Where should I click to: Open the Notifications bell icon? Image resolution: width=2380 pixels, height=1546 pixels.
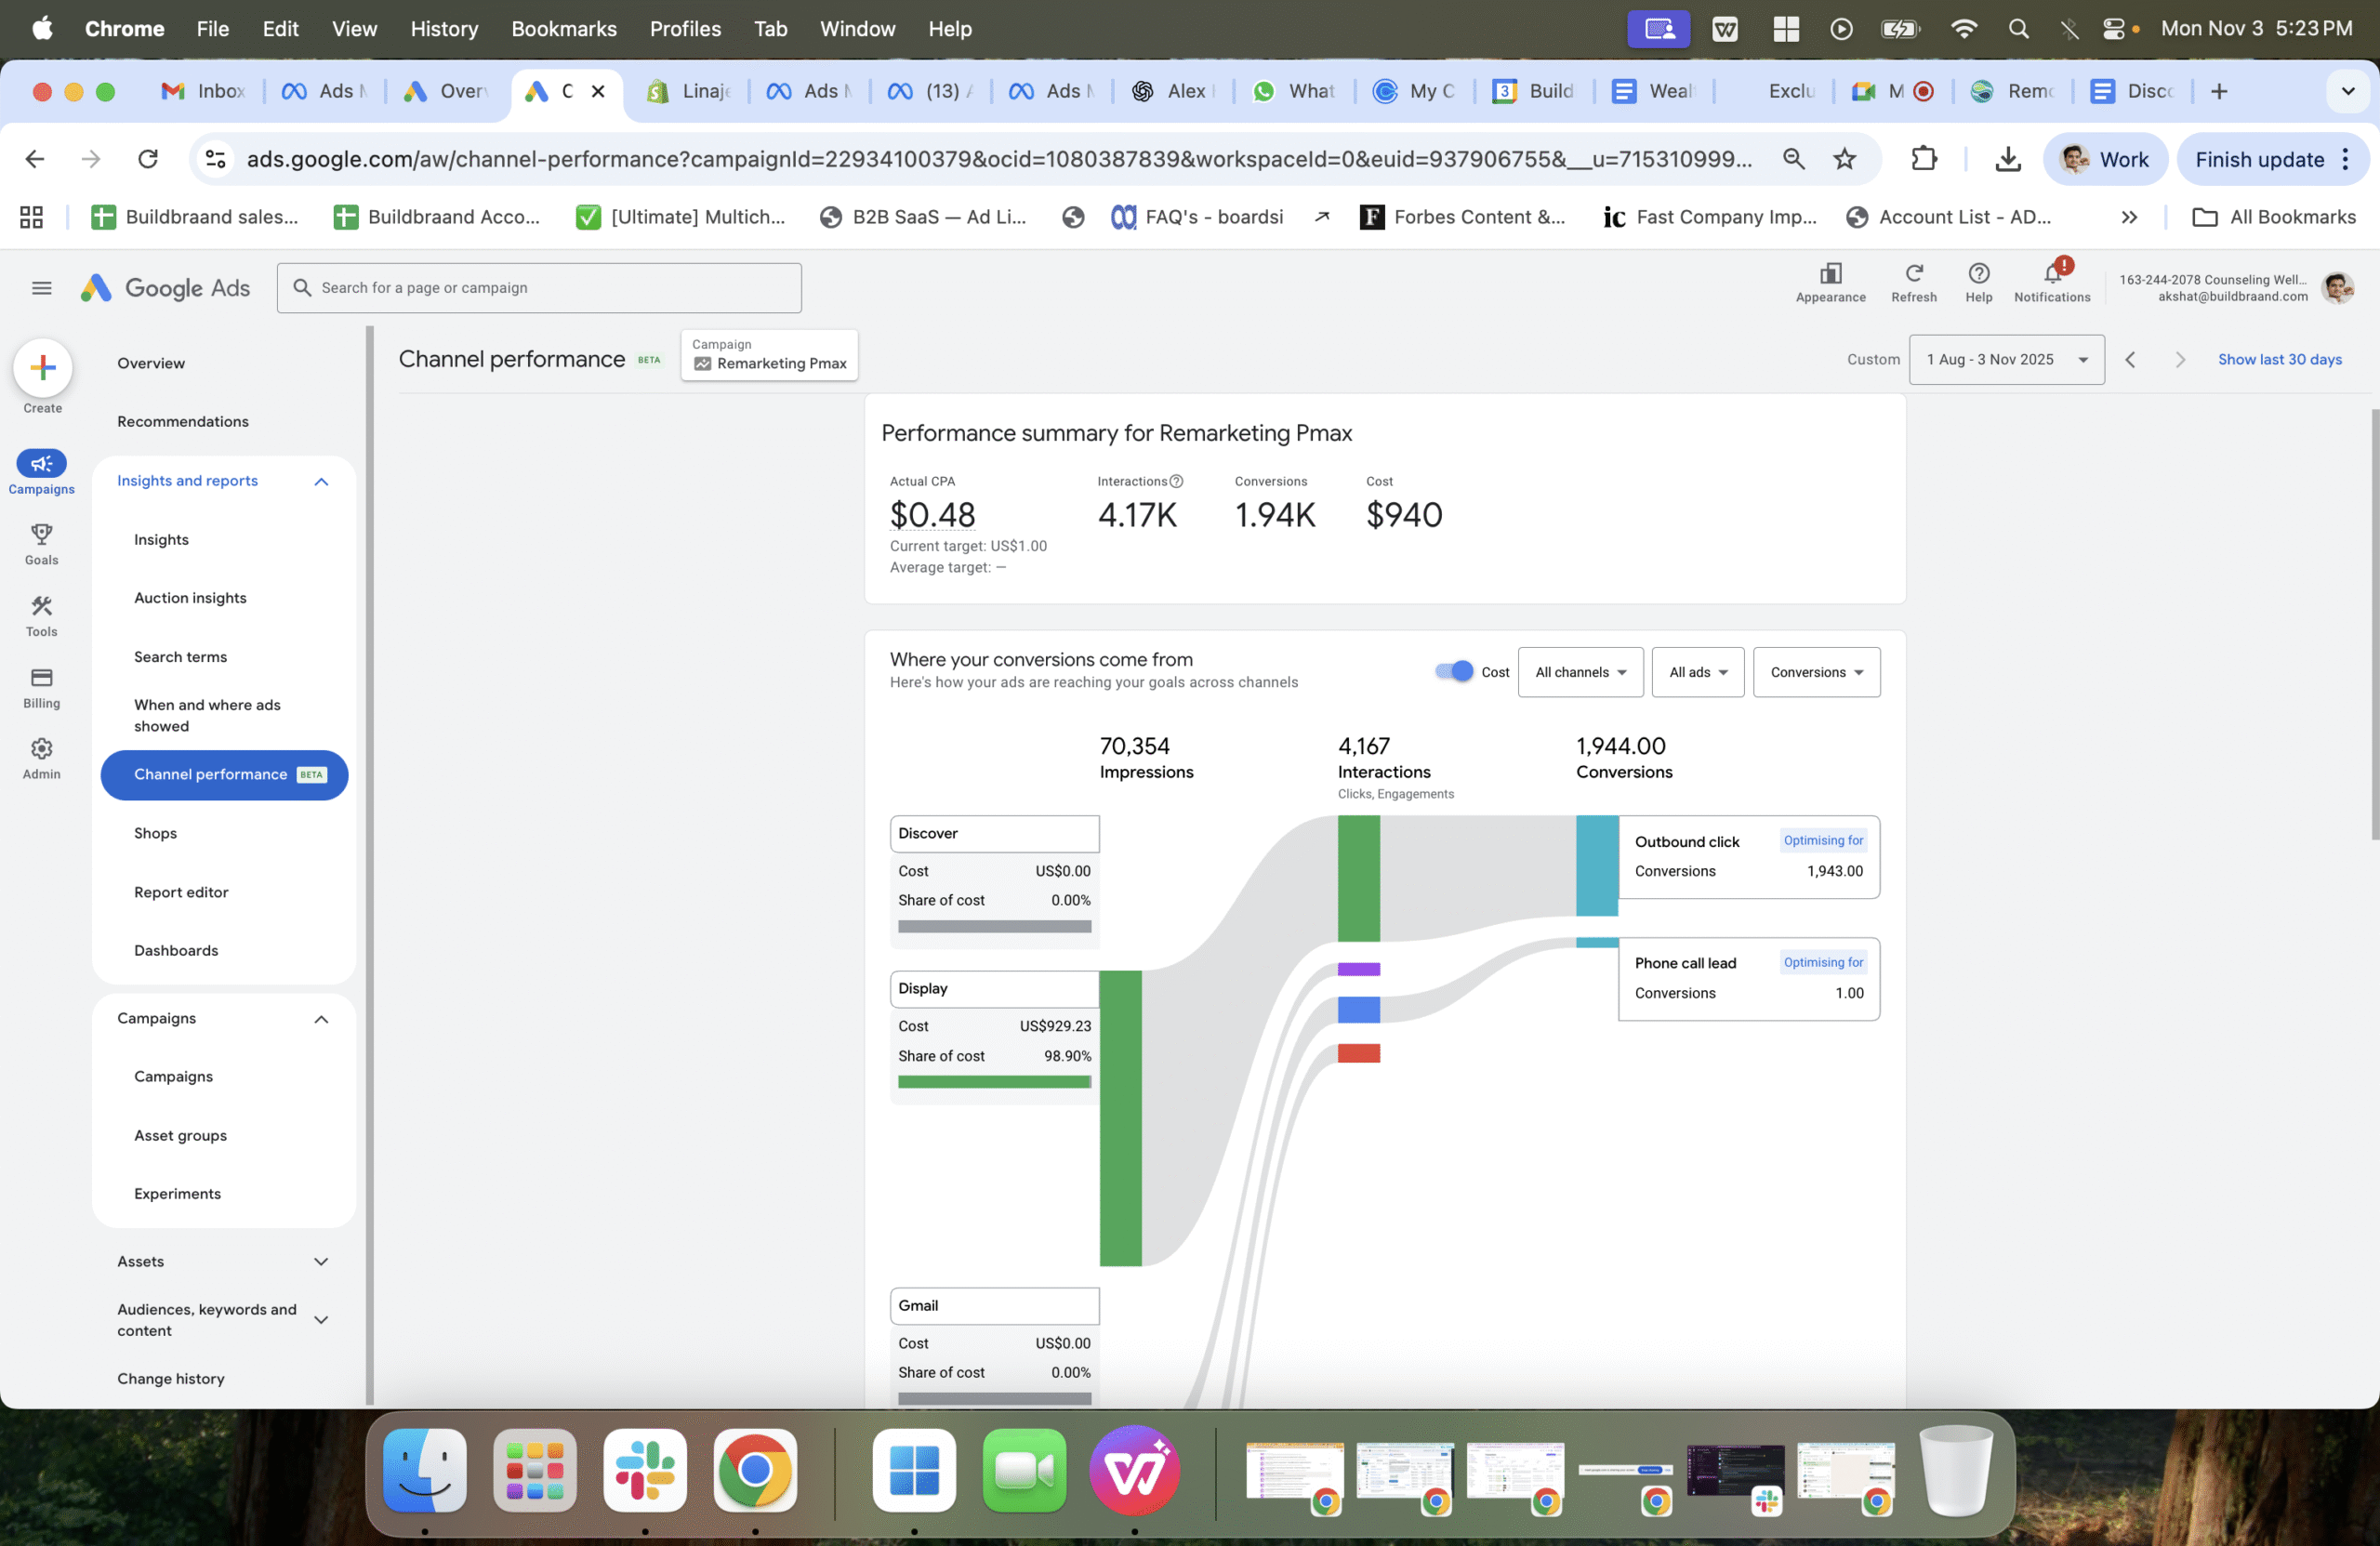point(2051,274)
